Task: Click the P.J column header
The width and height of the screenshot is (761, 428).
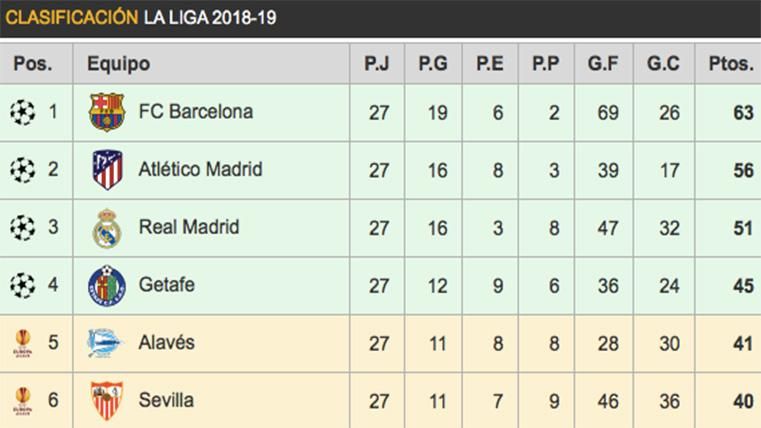Action: click(377, 64)
